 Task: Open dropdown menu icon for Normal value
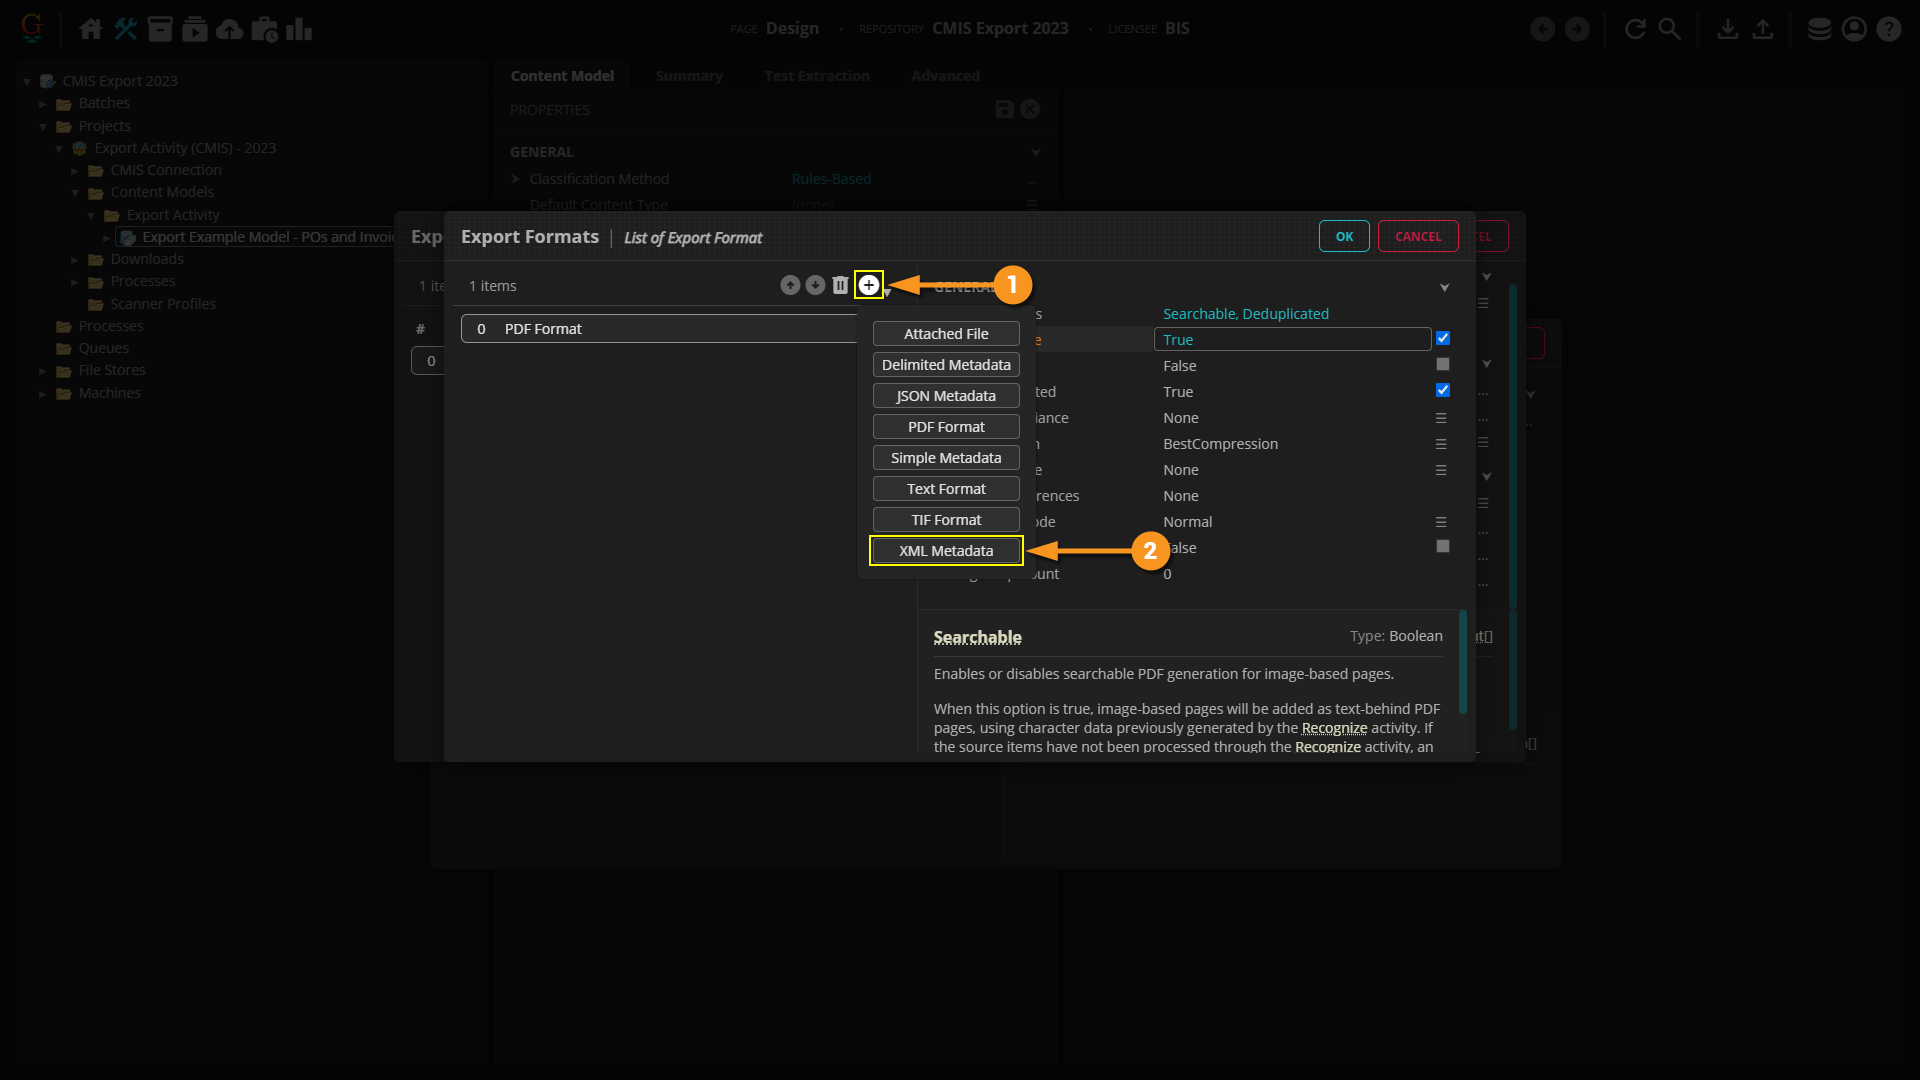point(1441,522)
